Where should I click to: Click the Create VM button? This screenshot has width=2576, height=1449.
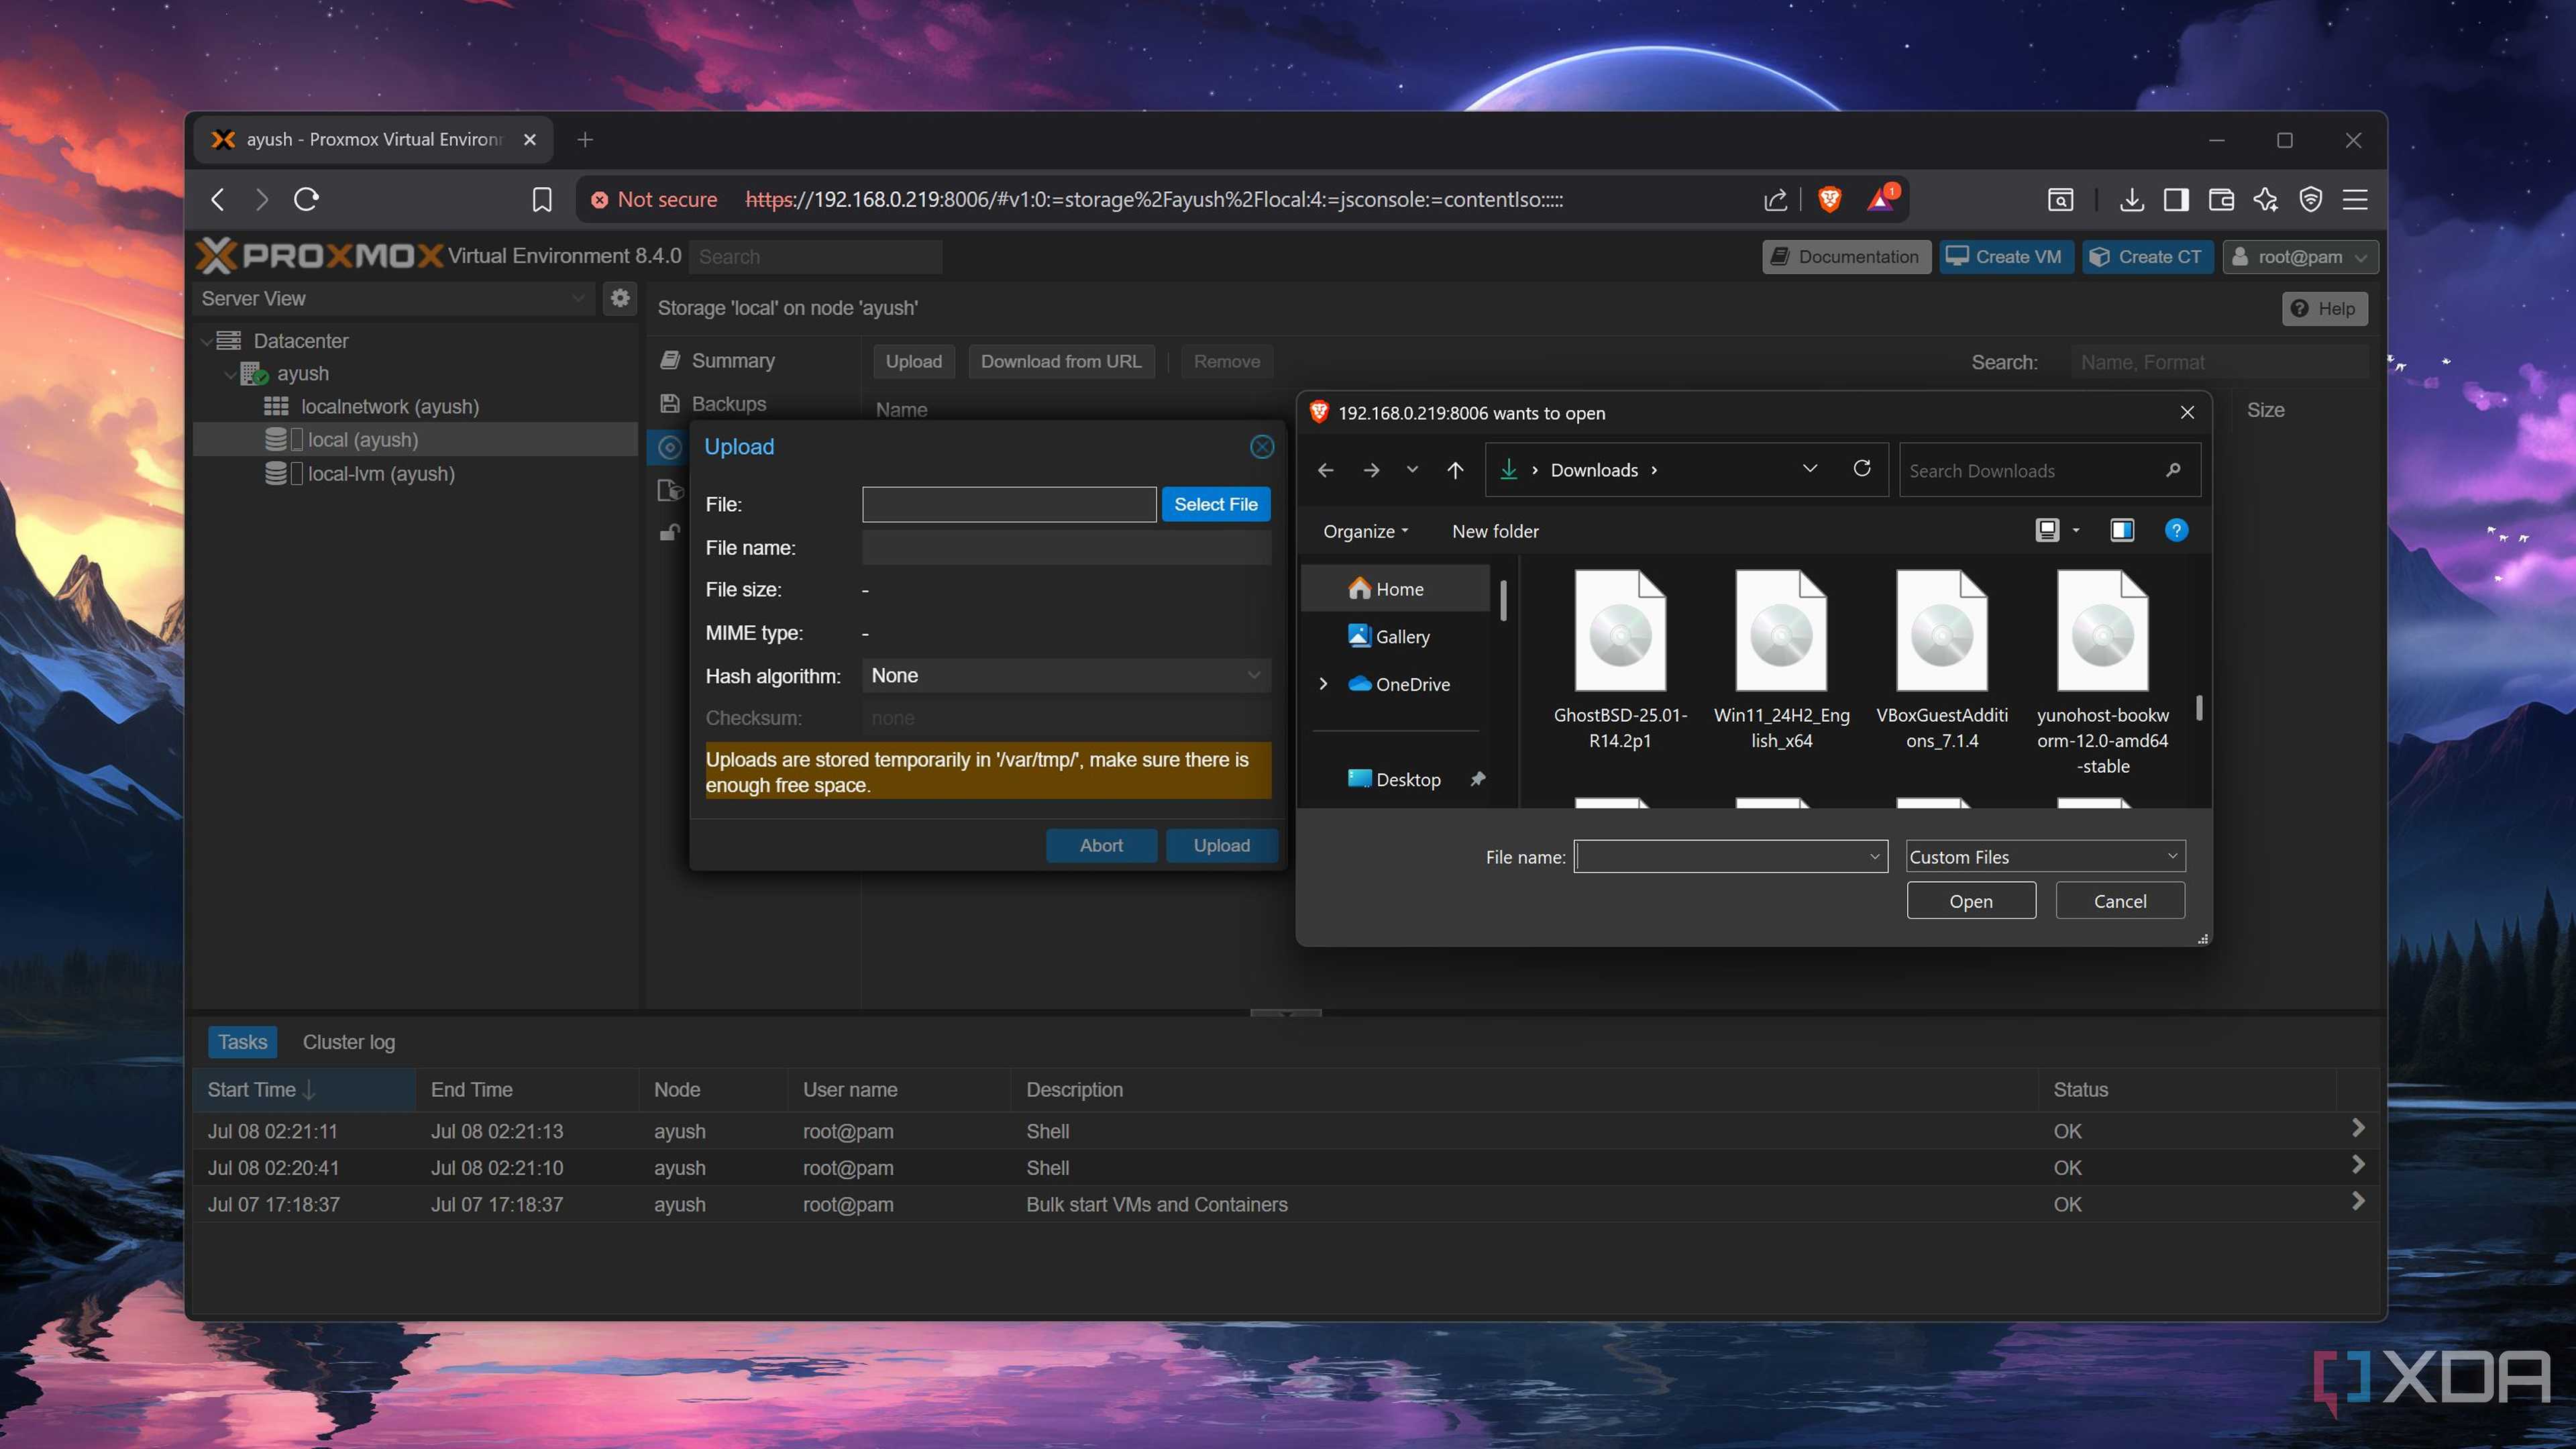pyautogui.click(x=2005, y=257)
